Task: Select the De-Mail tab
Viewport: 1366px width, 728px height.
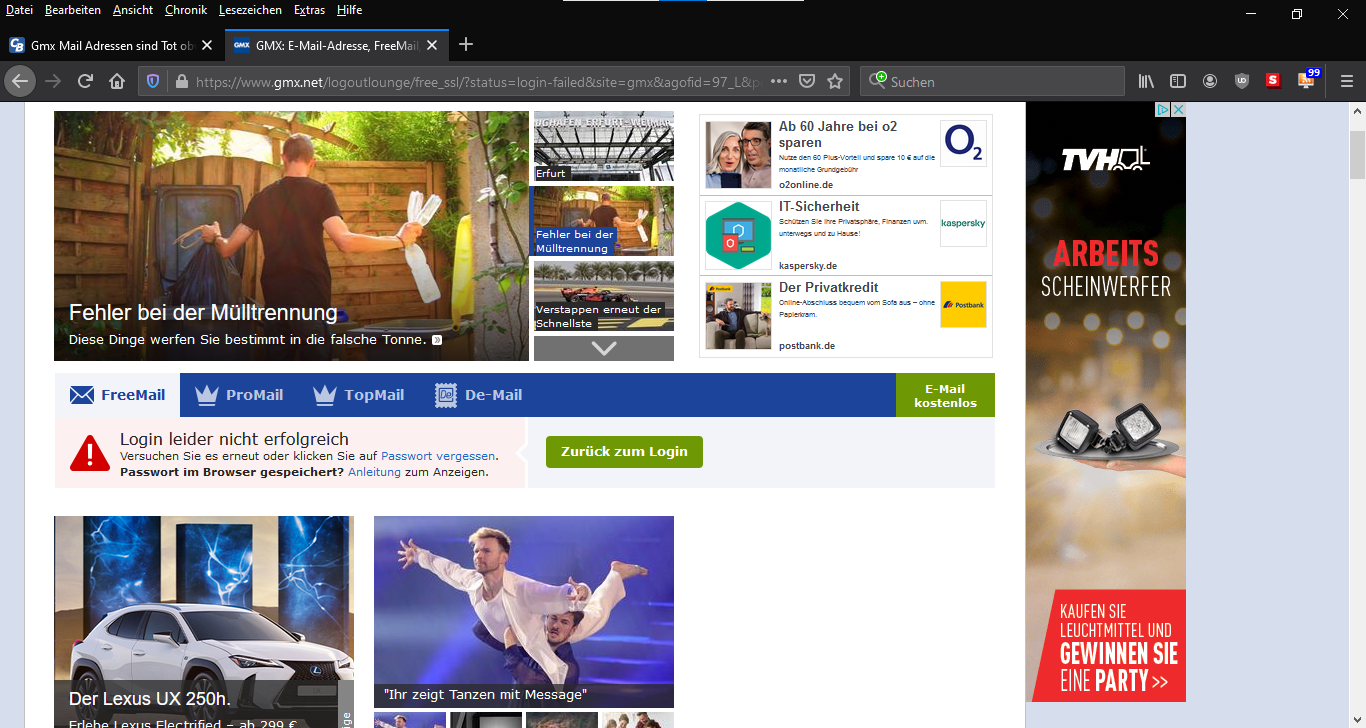Action: tap(479, 395)
